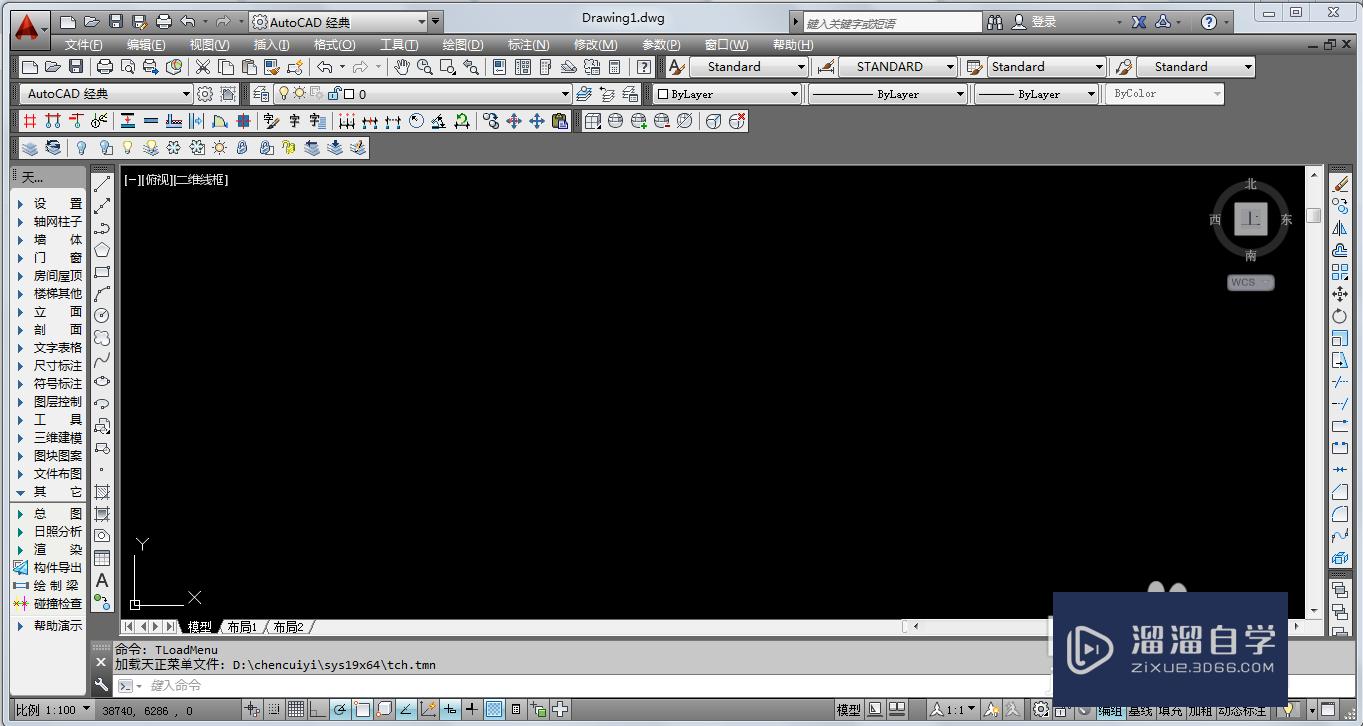Click the Quick Calculator icon

click(x=615, y=67)
